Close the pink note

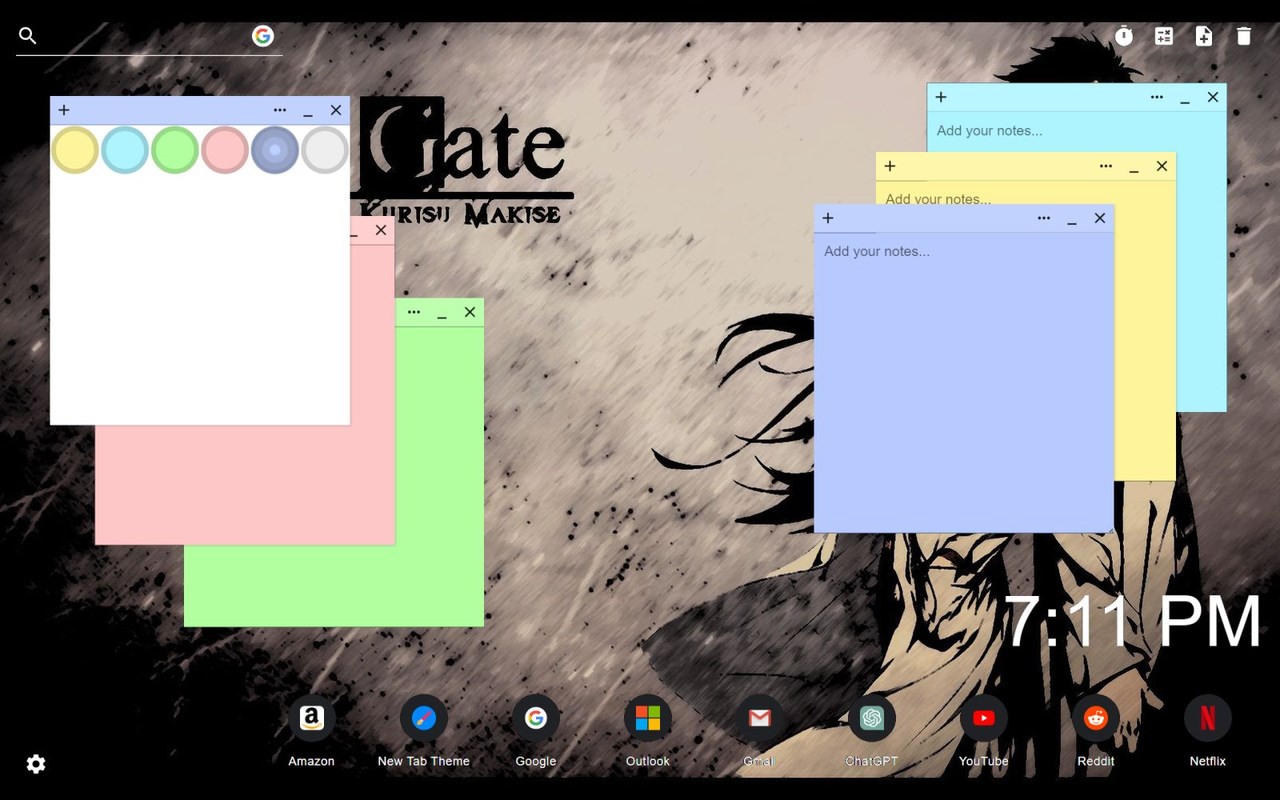click(381, 230)
